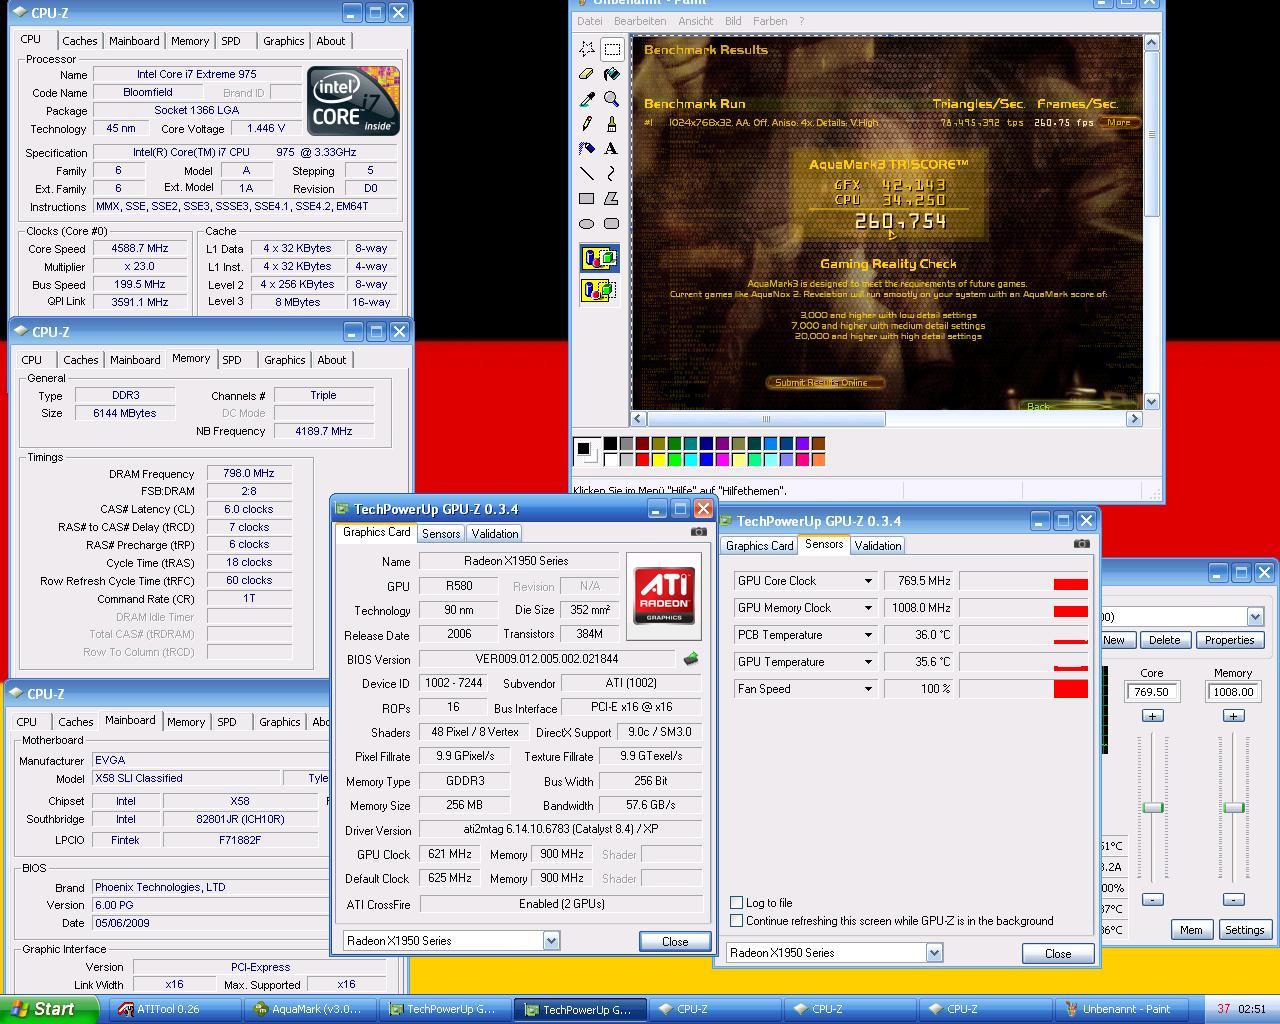This screenshot has width=1280, height=1024.
Task: Select the Eraser tool in Paint
Action: pos(587,74)
